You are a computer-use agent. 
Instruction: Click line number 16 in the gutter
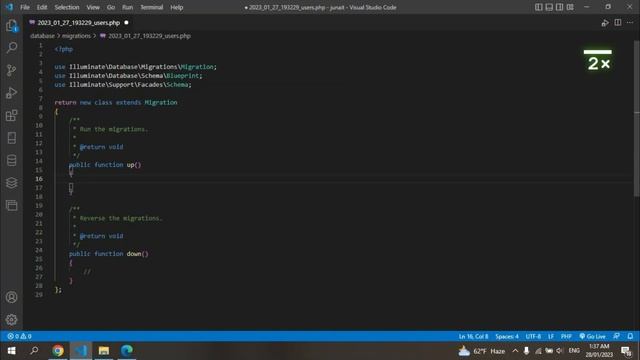(x=39, y=179)
